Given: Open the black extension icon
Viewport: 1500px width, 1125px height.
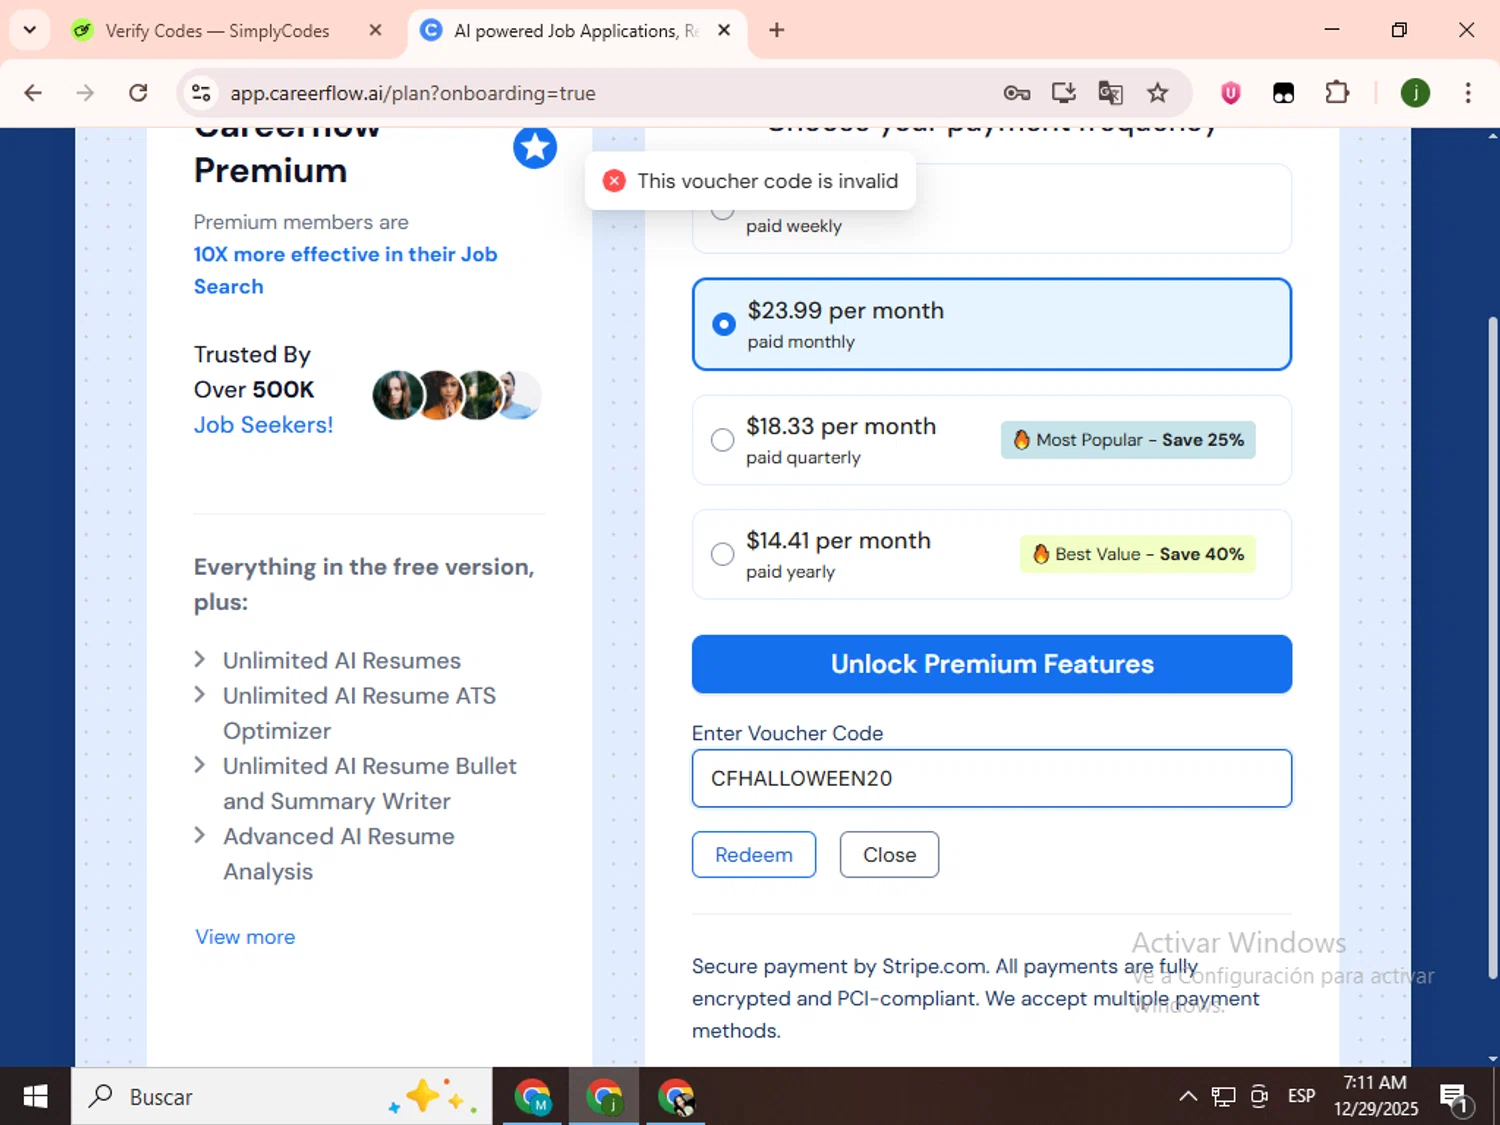Looking at the screenshot, I should click(1283, 93).
